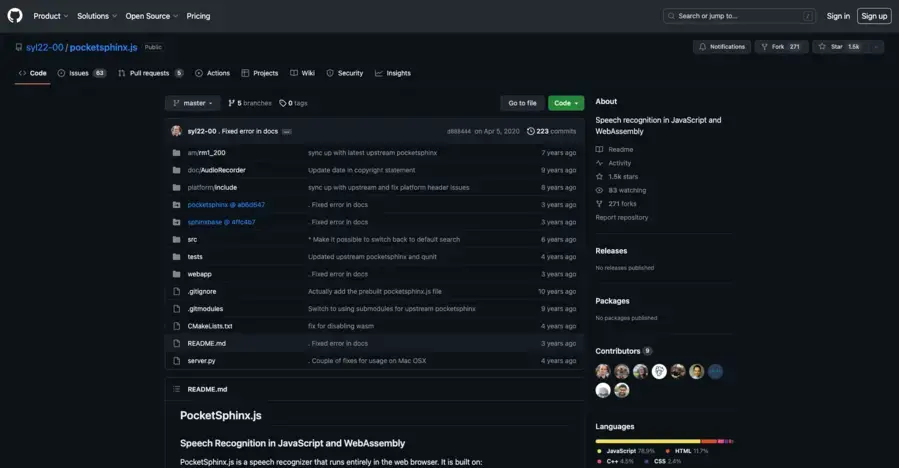Open the Releases heading link
This screenshot has width=899, height=468.
click(611, 251)
